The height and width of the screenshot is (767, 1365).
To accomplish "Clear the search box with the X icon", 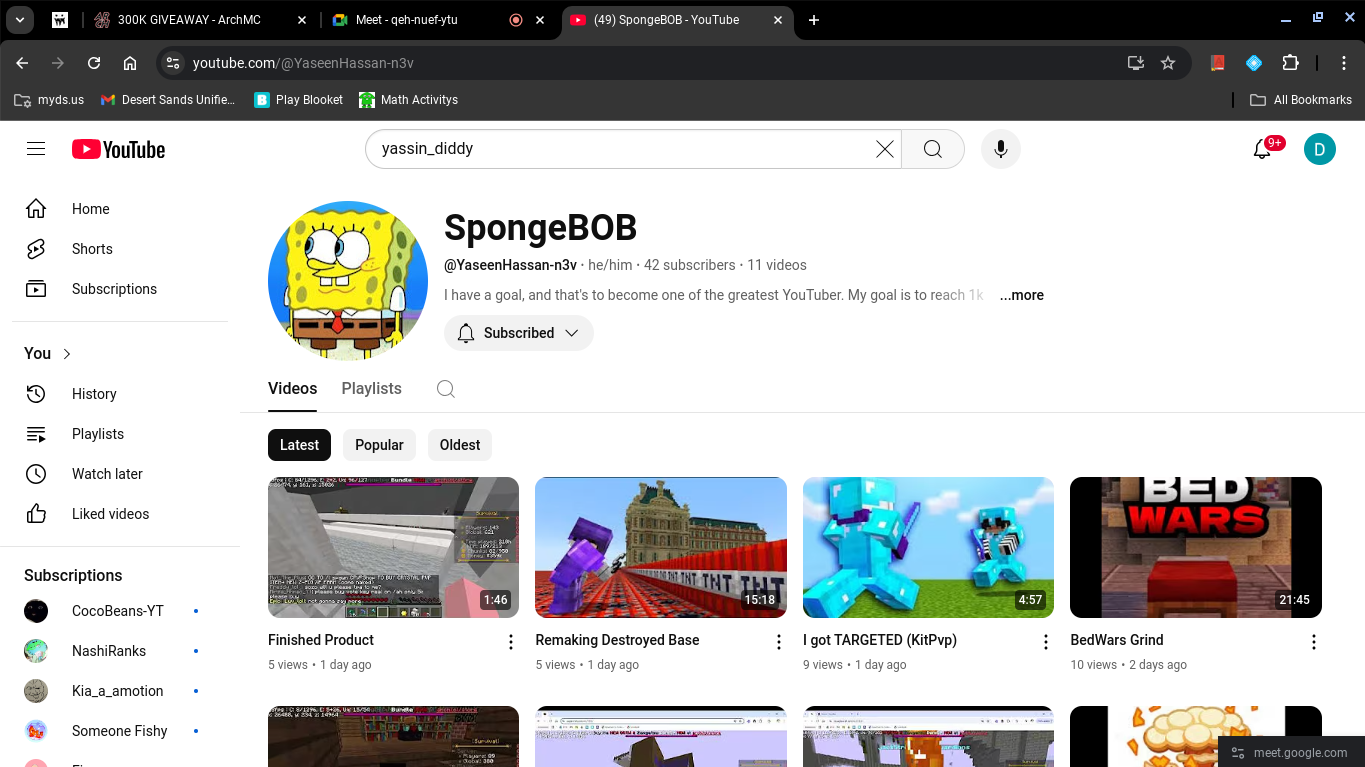I will tap(885, 149).
